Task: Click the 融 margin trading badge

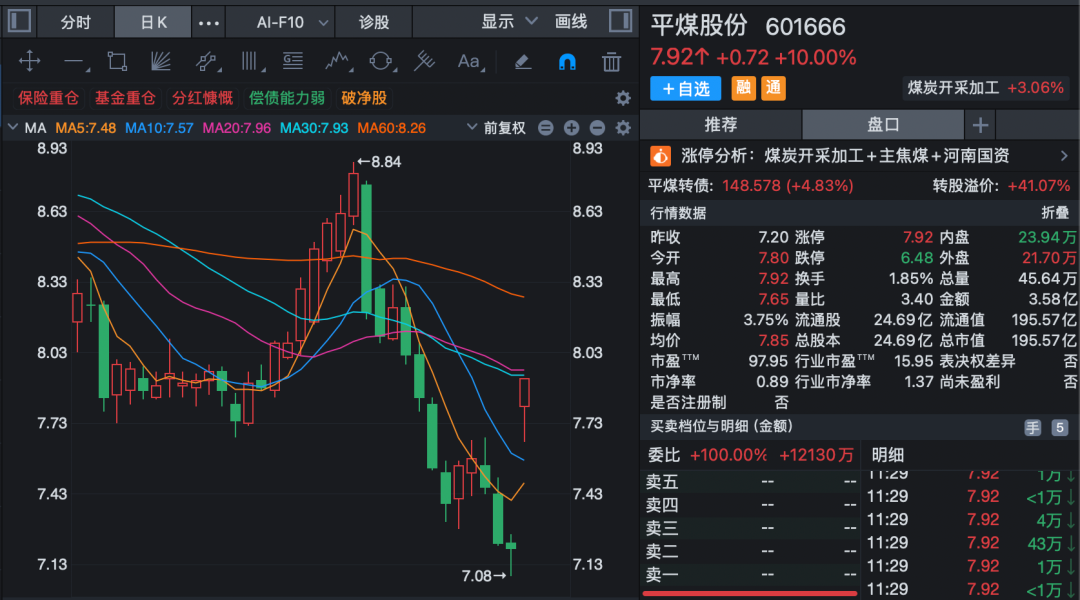Action: 743,87
